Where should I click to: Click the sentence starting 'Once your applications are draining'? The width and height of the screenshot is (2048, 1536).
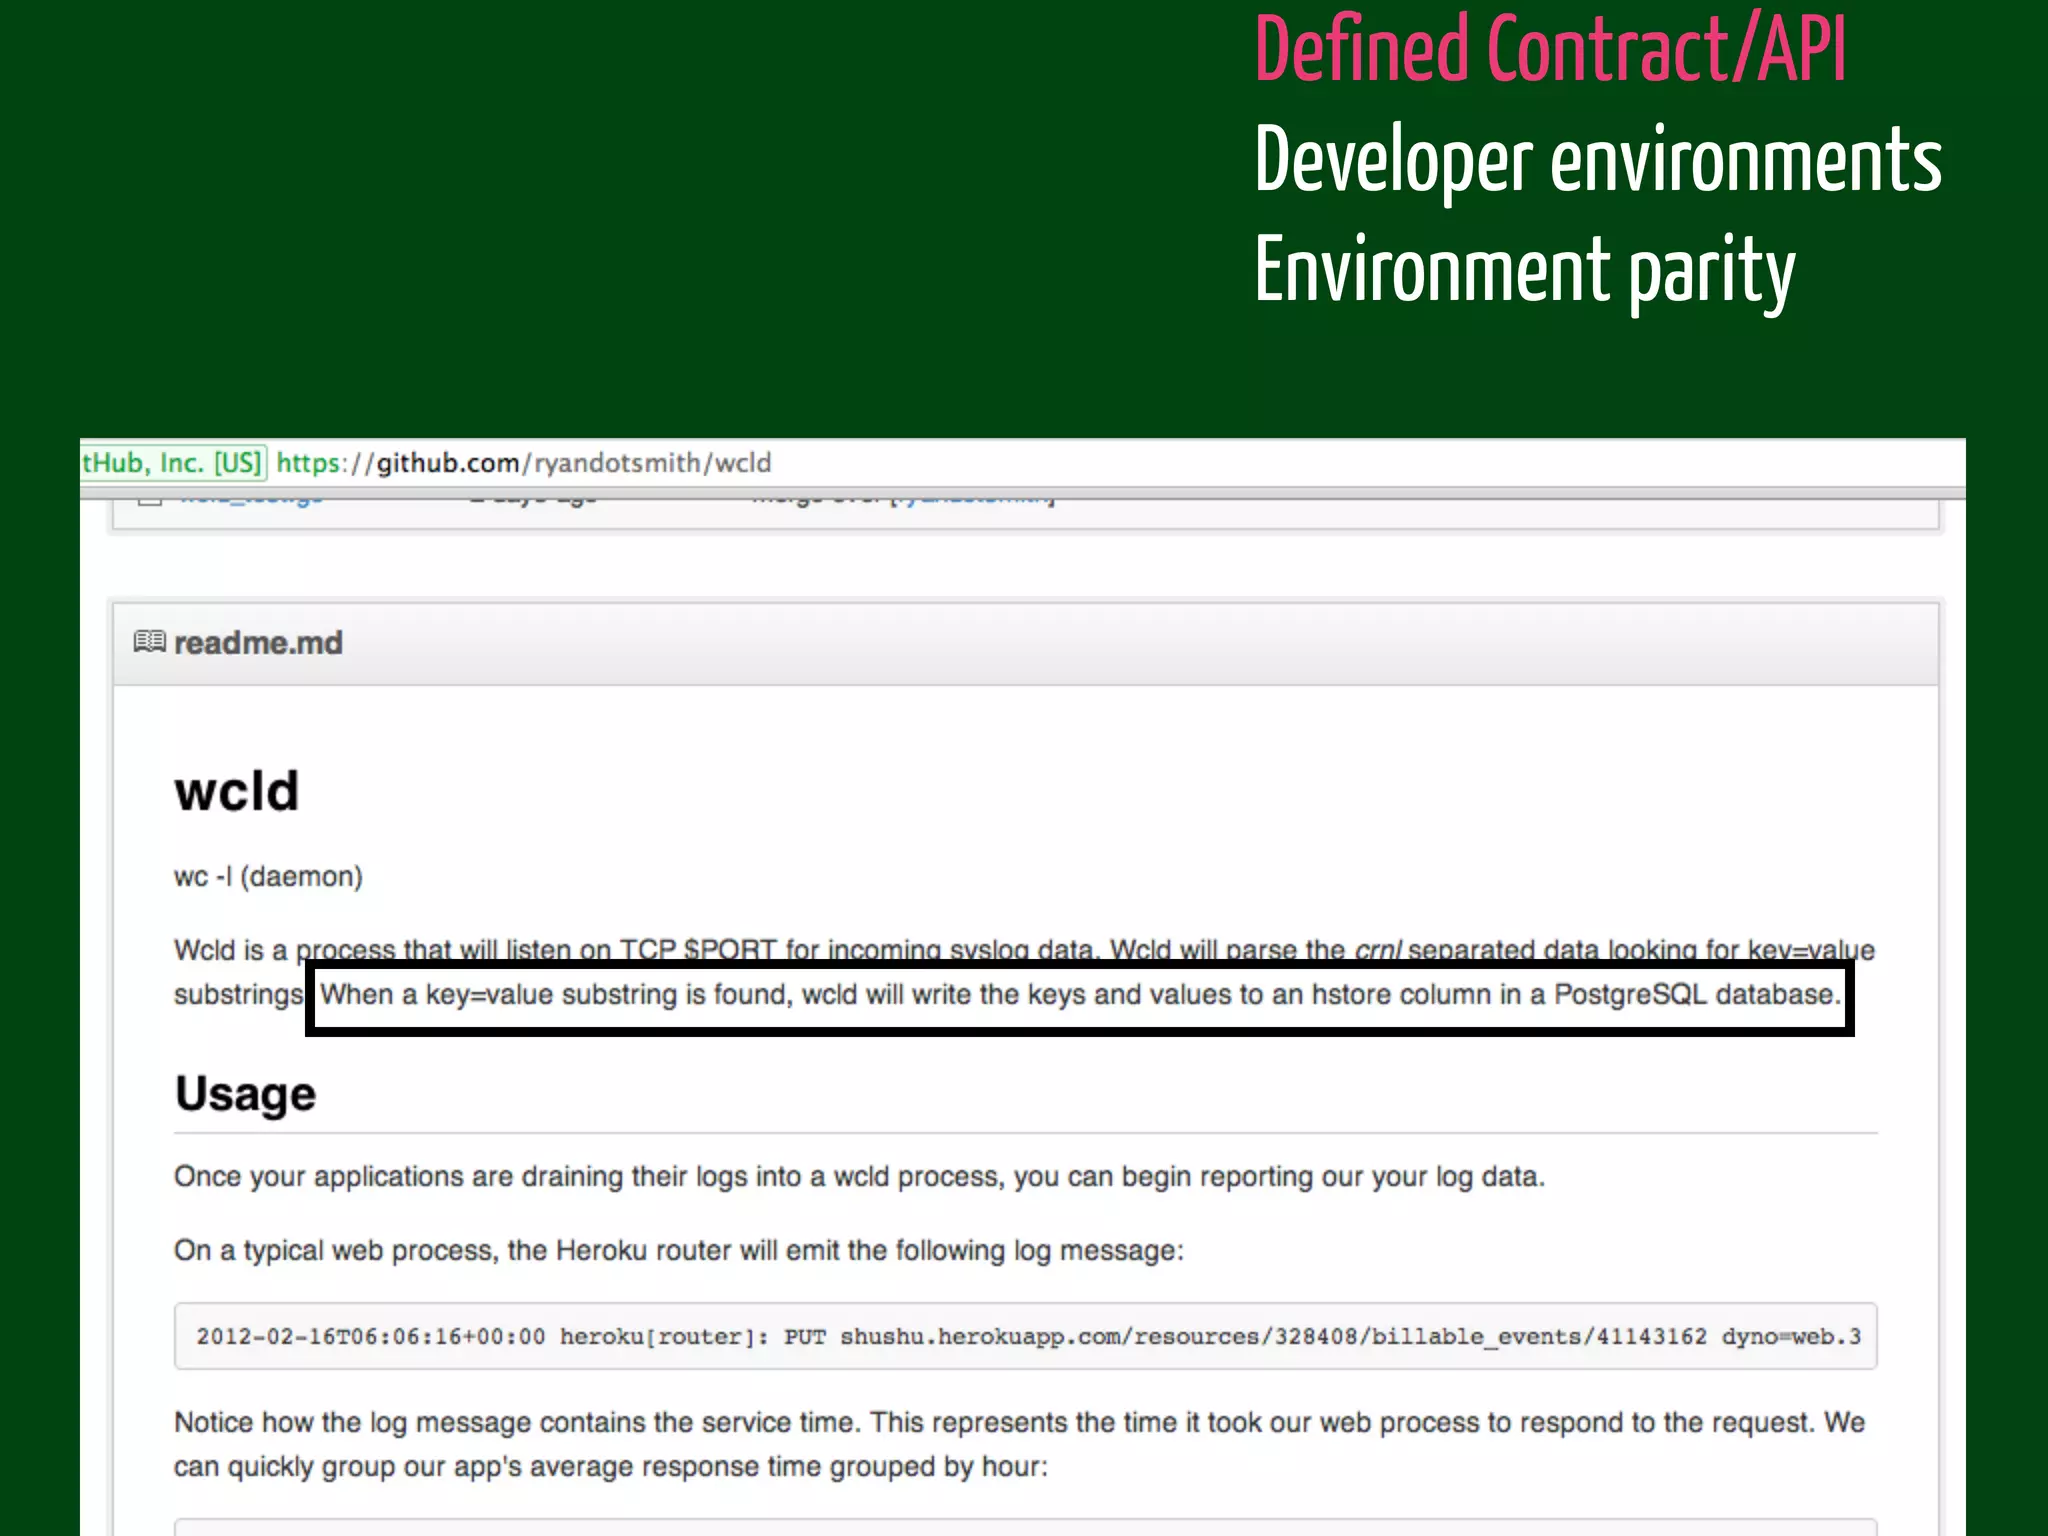pos(859,1176)
